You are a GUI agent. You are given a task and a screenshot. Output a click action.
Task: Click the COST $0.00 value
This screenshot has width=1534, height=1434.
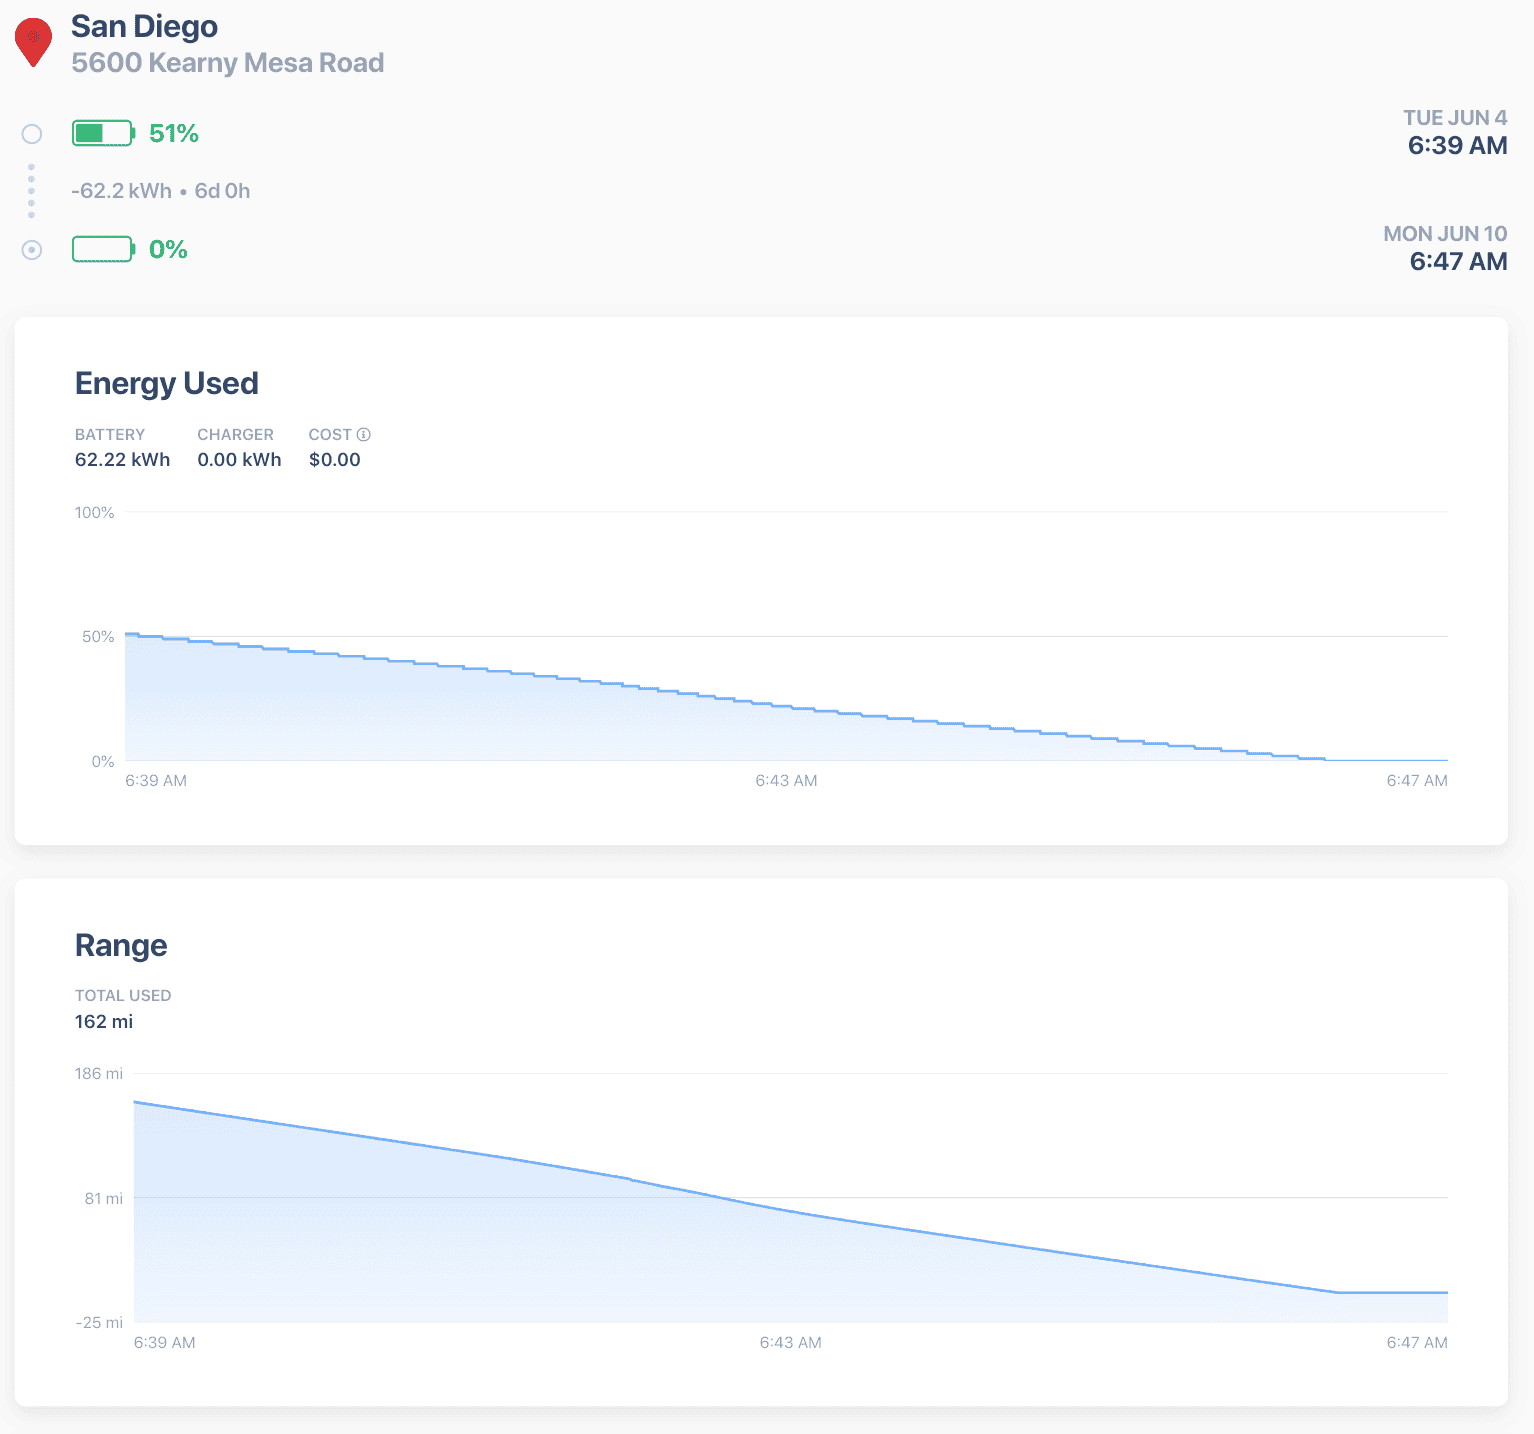click(x=335, y=459)
